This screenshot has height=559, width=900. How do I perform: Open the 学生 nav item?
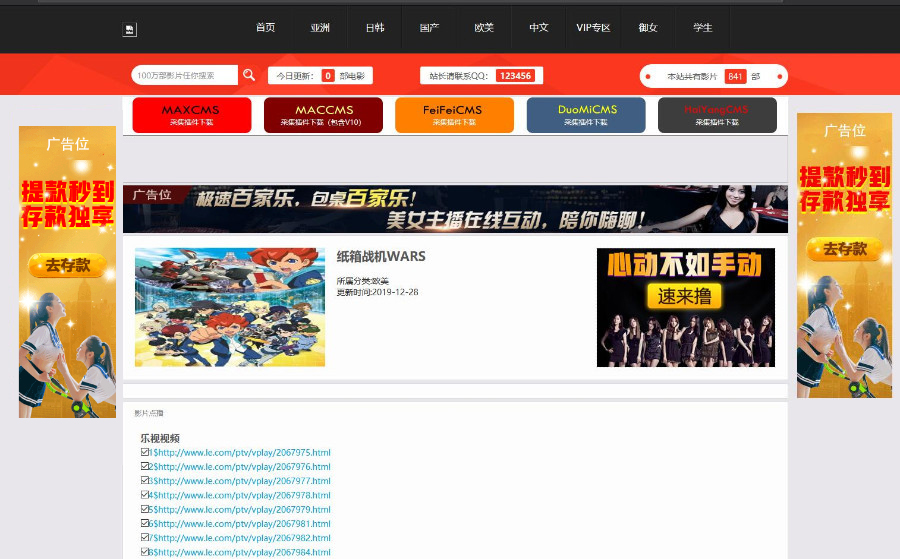703,28
